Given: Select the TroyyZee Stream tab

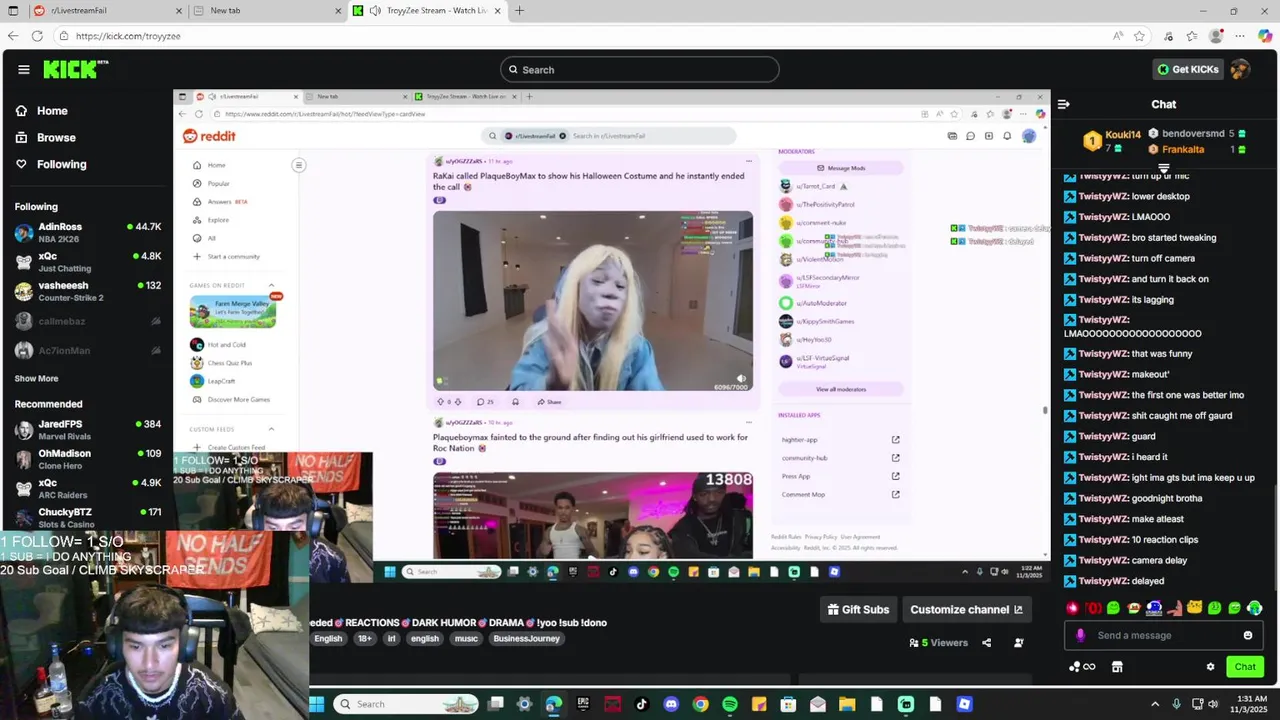Looking at the screenshot, I should (428, 11).
